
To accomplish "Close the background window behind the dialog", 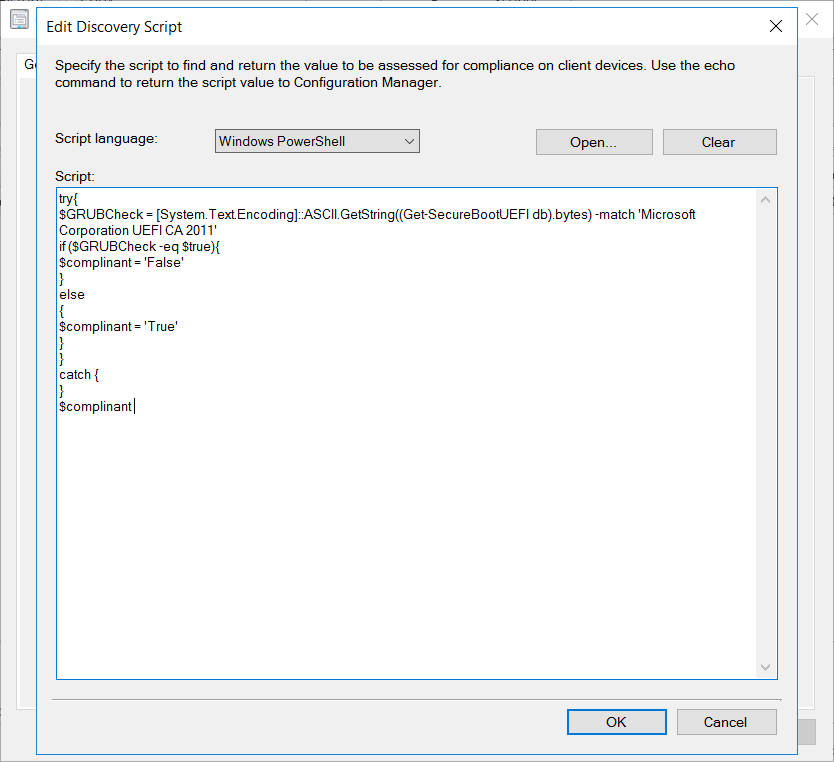I will point(812,20).
